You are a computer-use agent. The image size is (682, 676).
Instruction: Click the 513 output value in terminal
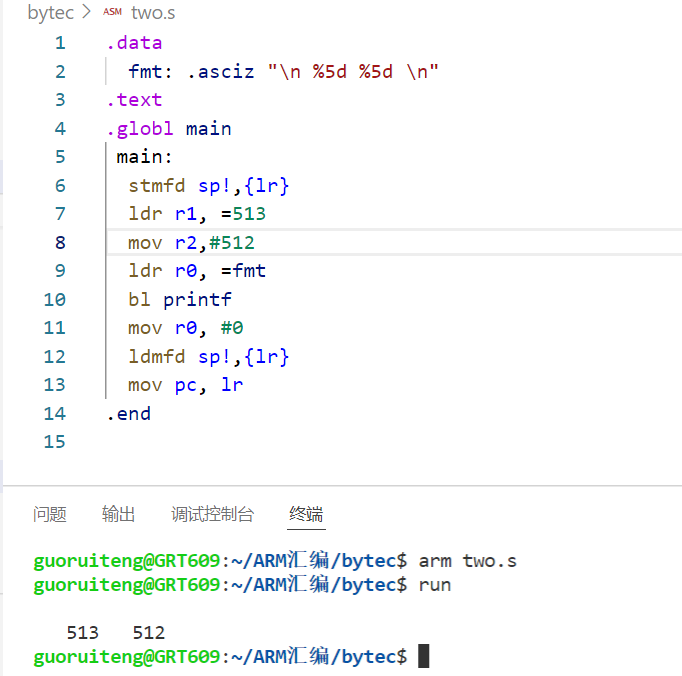coord(83,632)
